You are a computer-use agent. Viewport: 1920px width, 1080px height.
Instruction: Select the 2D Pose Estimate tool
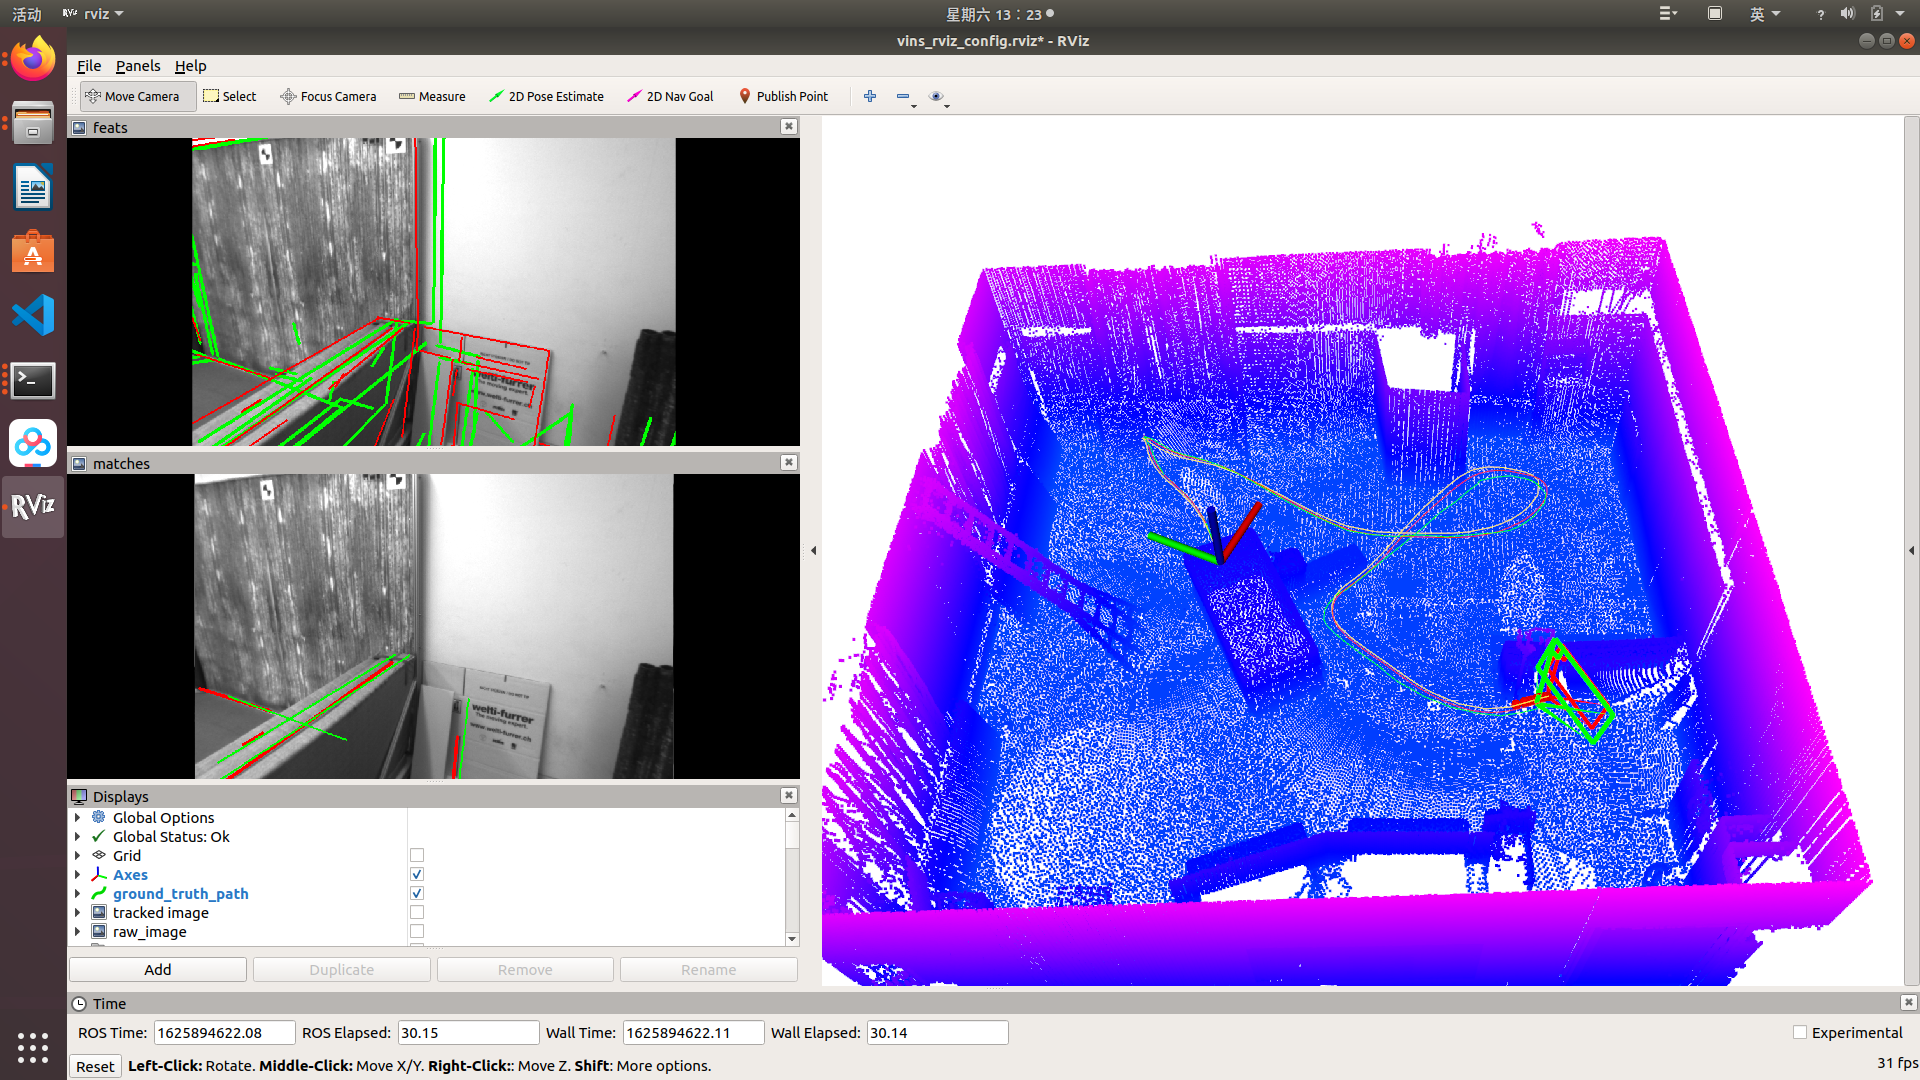click(546, 96)
